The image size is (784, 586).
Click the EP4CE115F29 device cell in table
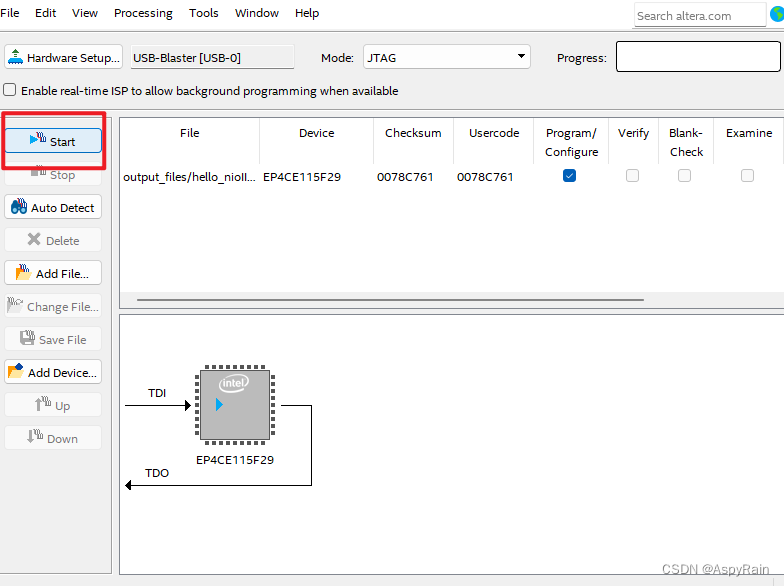(302, 176)
